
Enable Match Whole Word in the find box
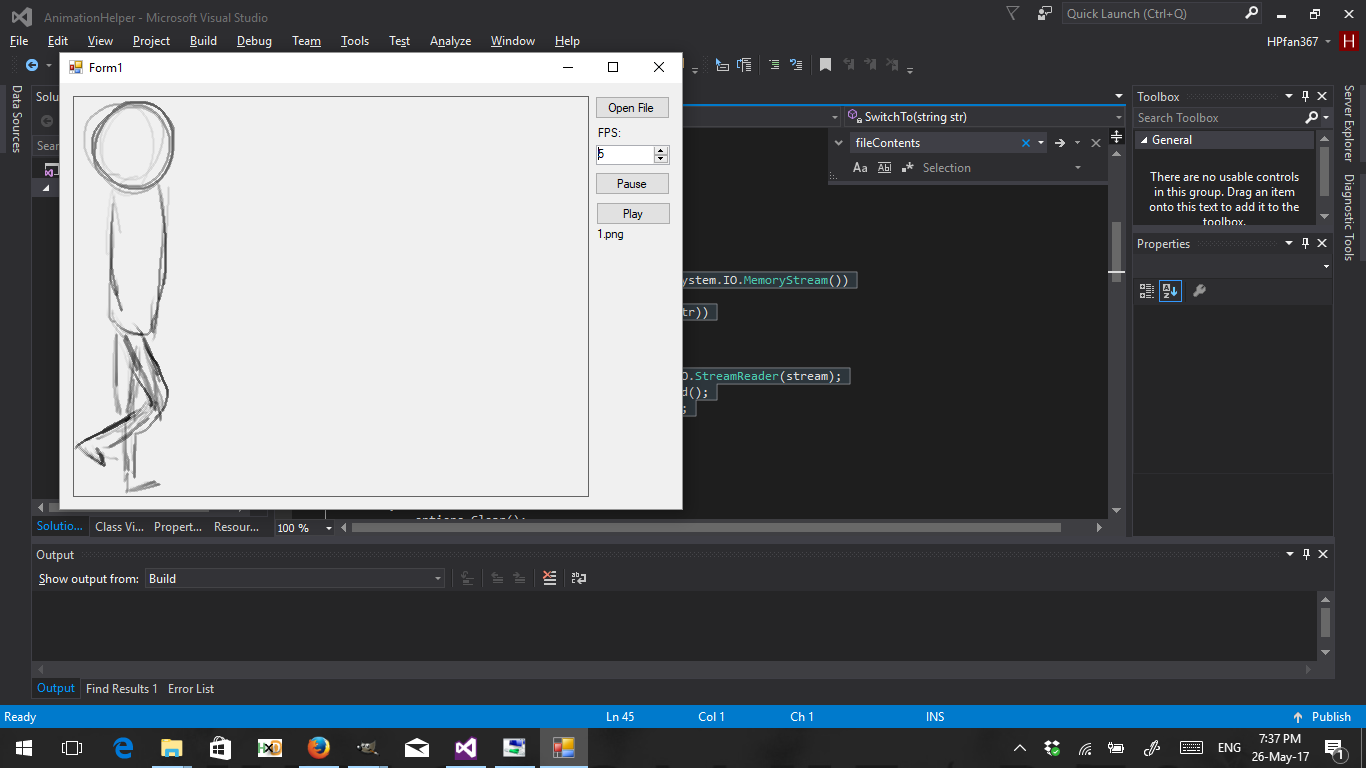point(884,167)
